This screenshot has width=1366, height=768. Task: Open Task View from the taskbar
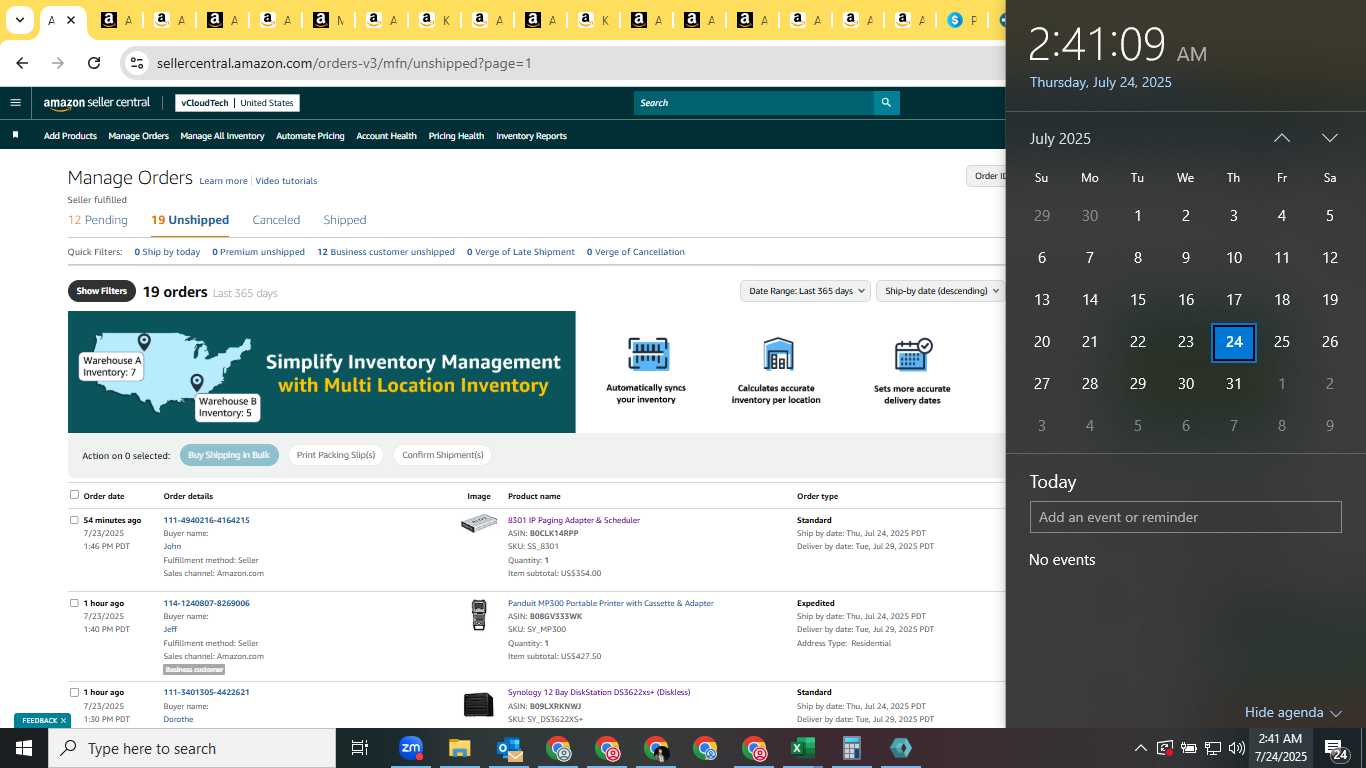coord(360,748)
